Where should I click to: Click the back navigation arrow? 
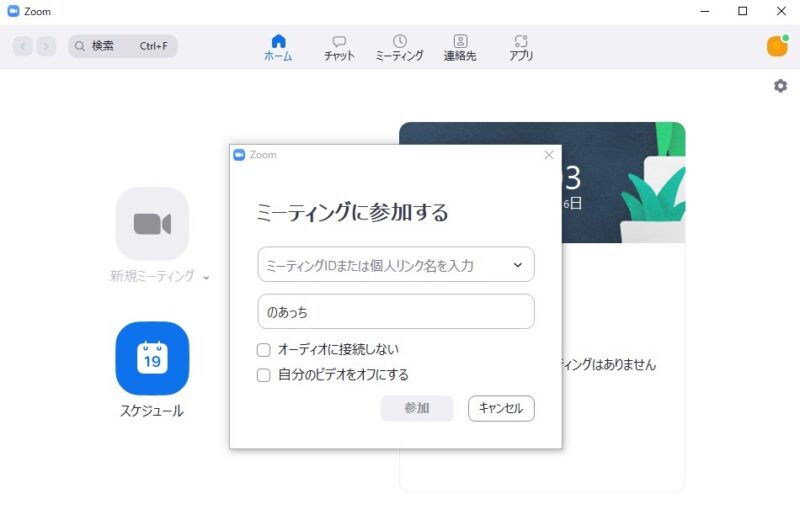pyautogui.click(x=23, y=46)
